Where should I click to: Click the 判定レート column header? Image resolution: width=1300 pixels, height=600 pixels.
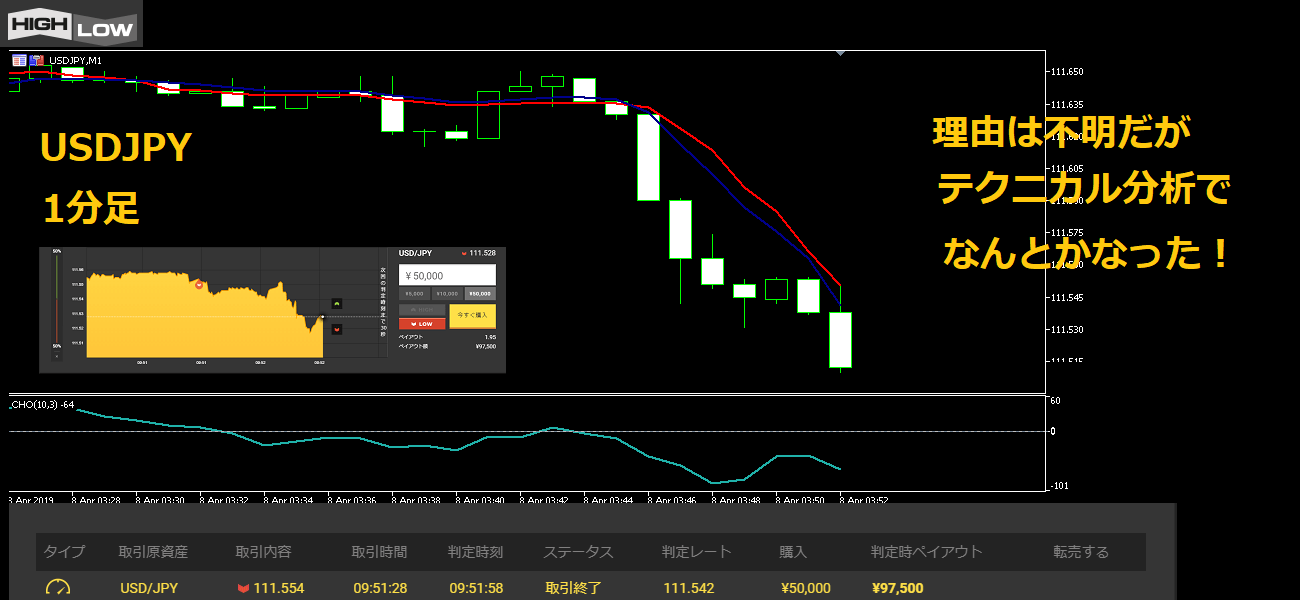pos(697,552)
